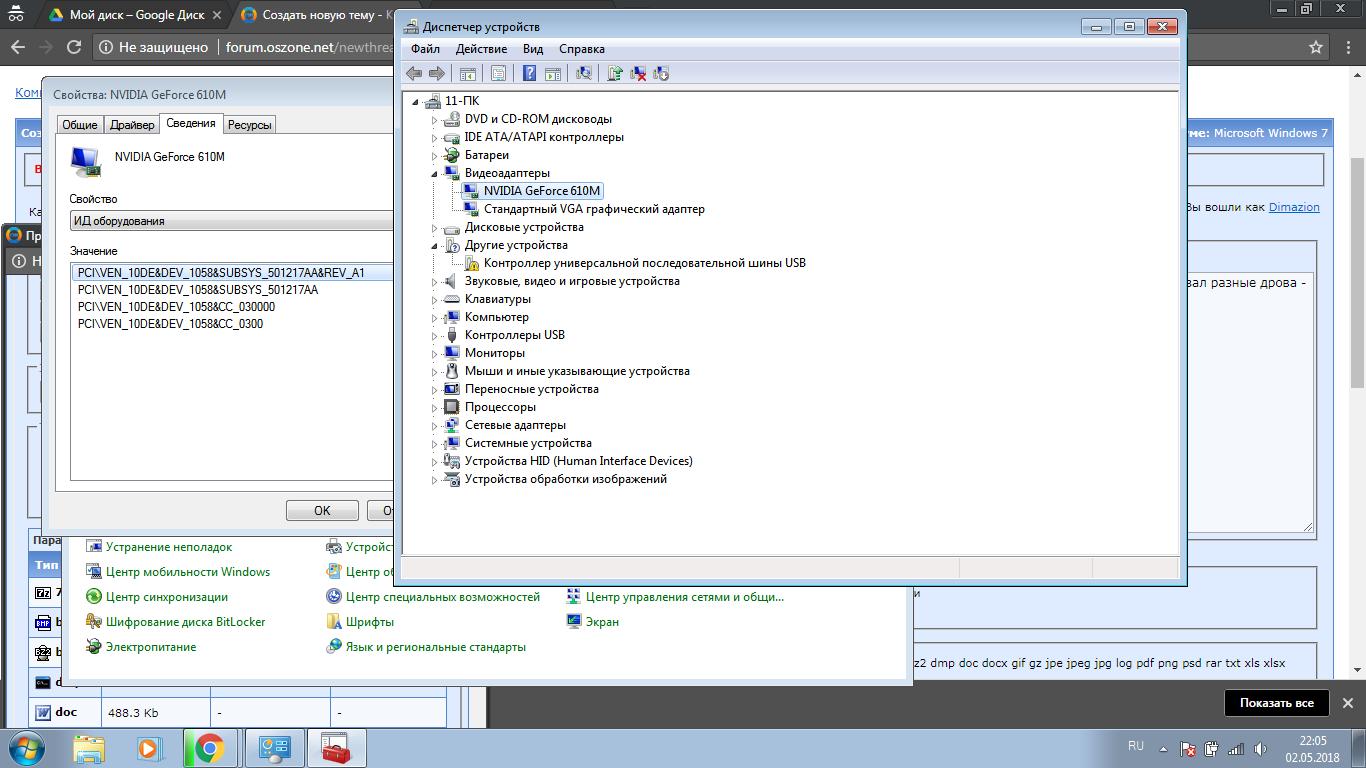Collapse the 11-ПК root node
Viewport: 1366px width, 768px height.
[415, 101]
